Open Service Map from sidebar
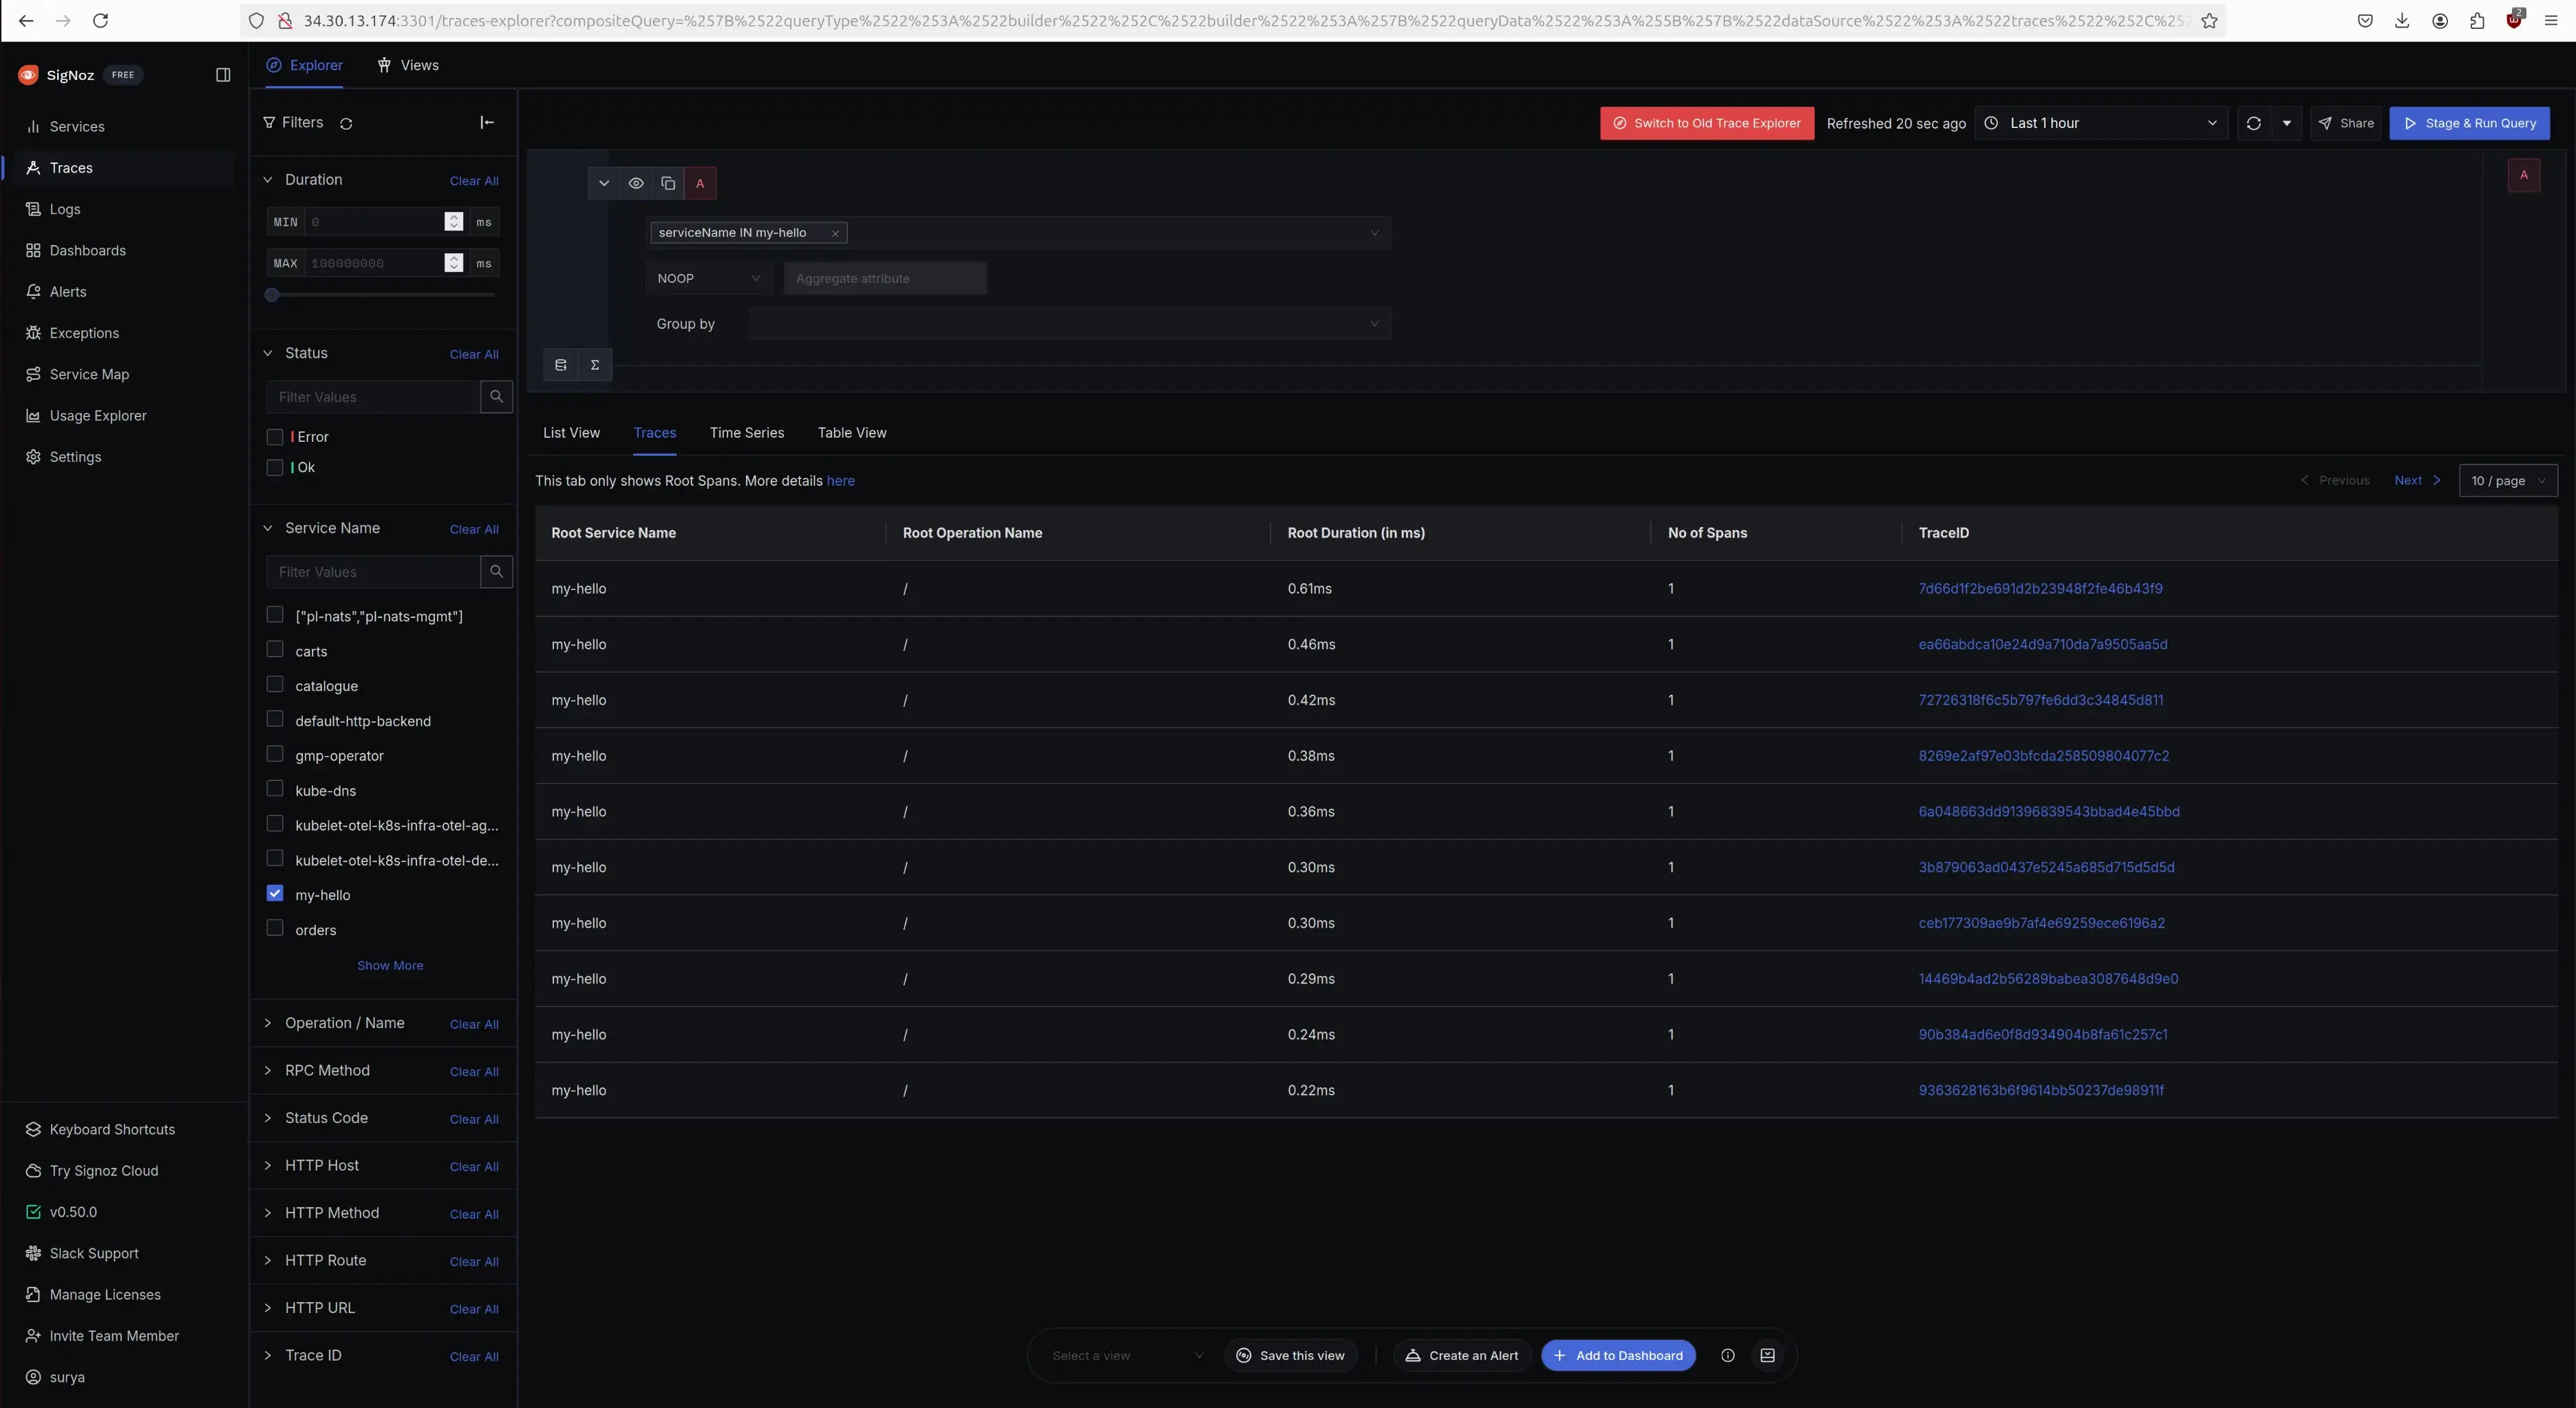 coord(89,374)
